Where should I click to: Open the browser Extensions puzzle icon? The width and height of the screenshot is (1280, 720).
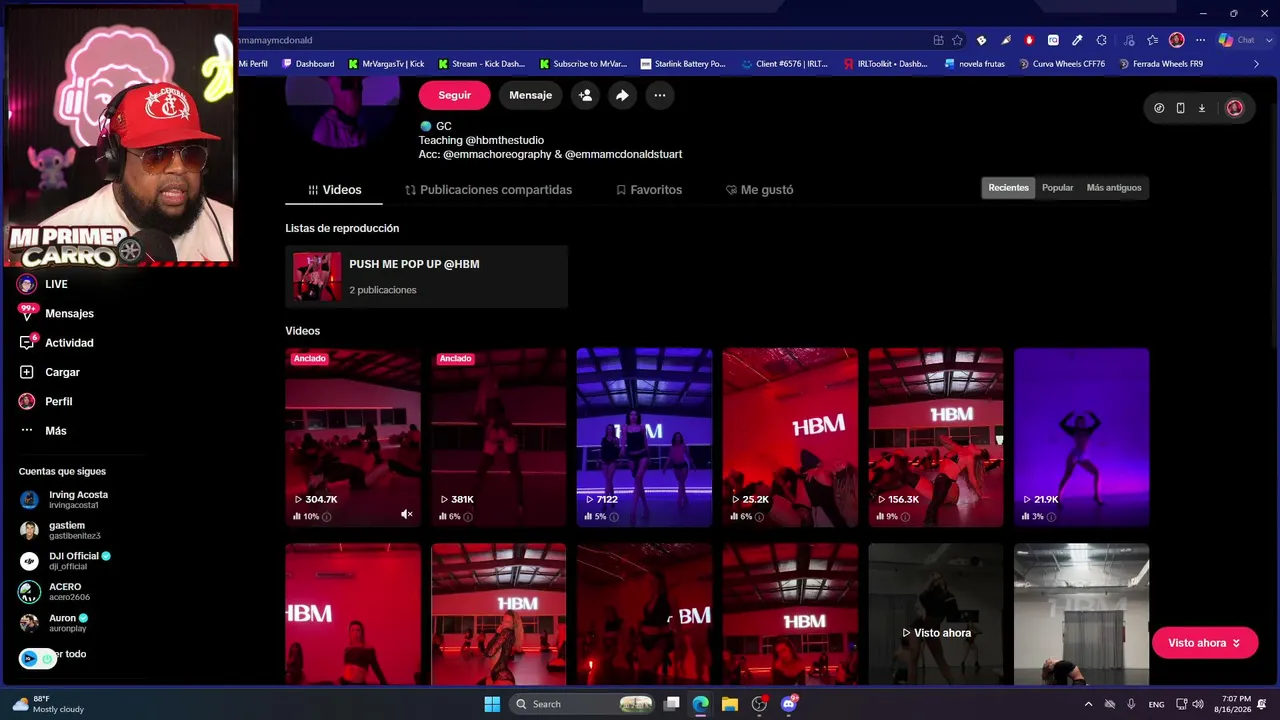(1102, 40)
